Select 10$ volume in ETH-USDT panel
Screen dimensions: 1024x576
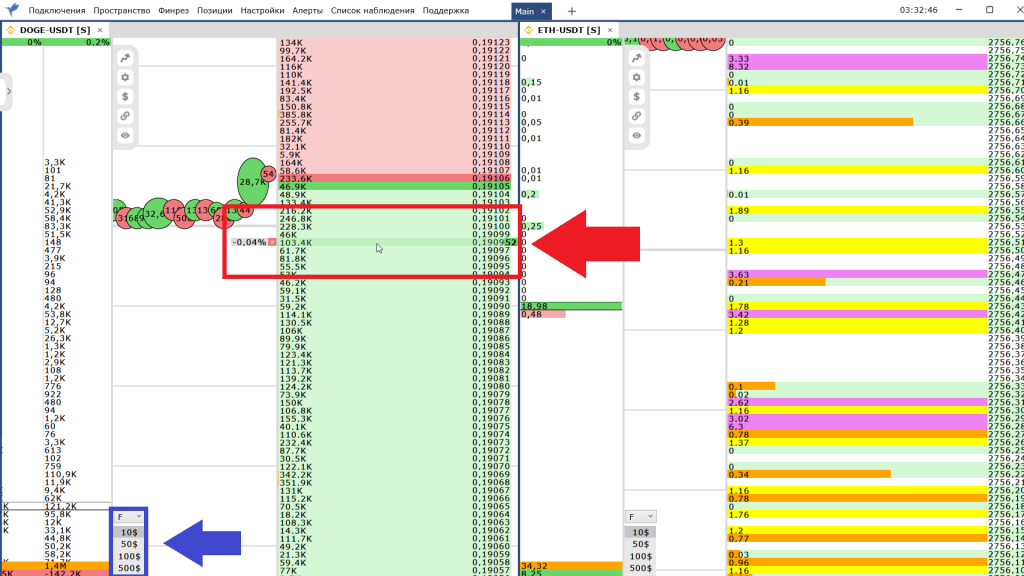641,532
